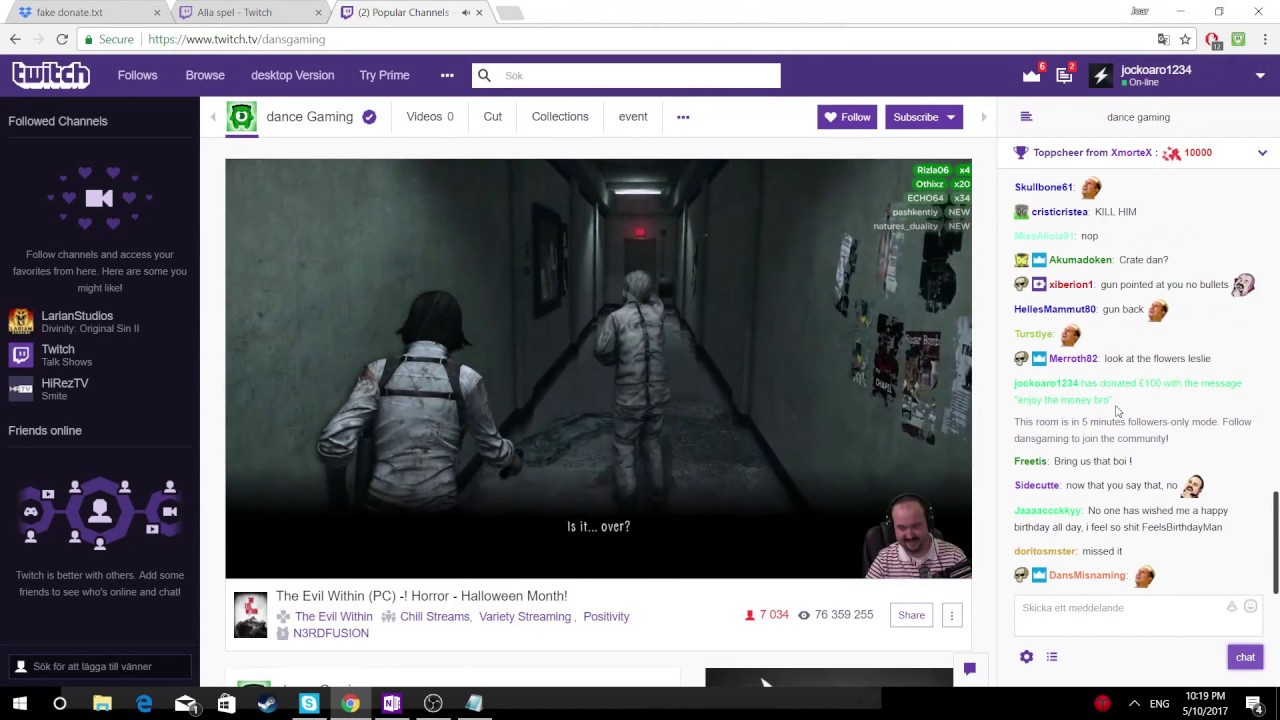Open Windows Start menu
The image size is (1280, 720).
pos(19,703)
